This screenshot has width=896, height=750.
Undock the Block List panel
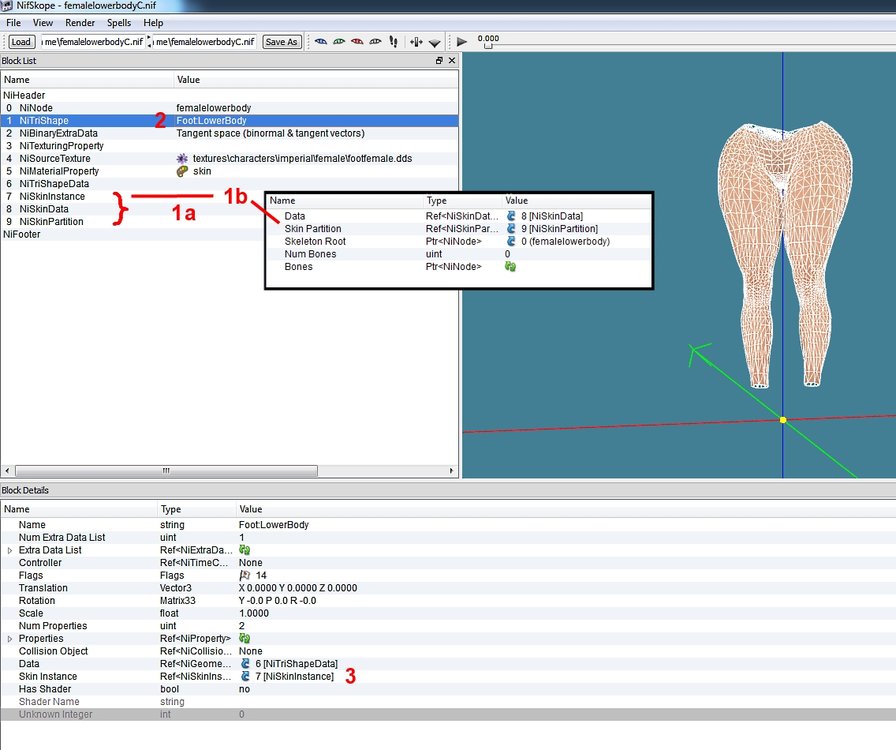(x=439, y=61)
